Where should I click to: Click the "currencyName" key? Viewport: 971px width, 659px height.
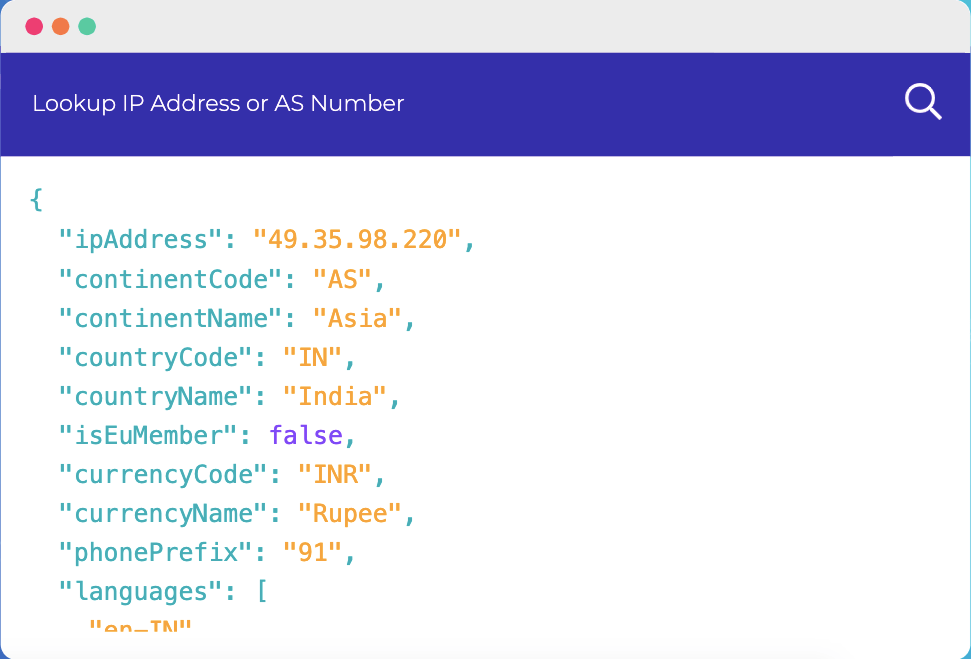[163, 513]
